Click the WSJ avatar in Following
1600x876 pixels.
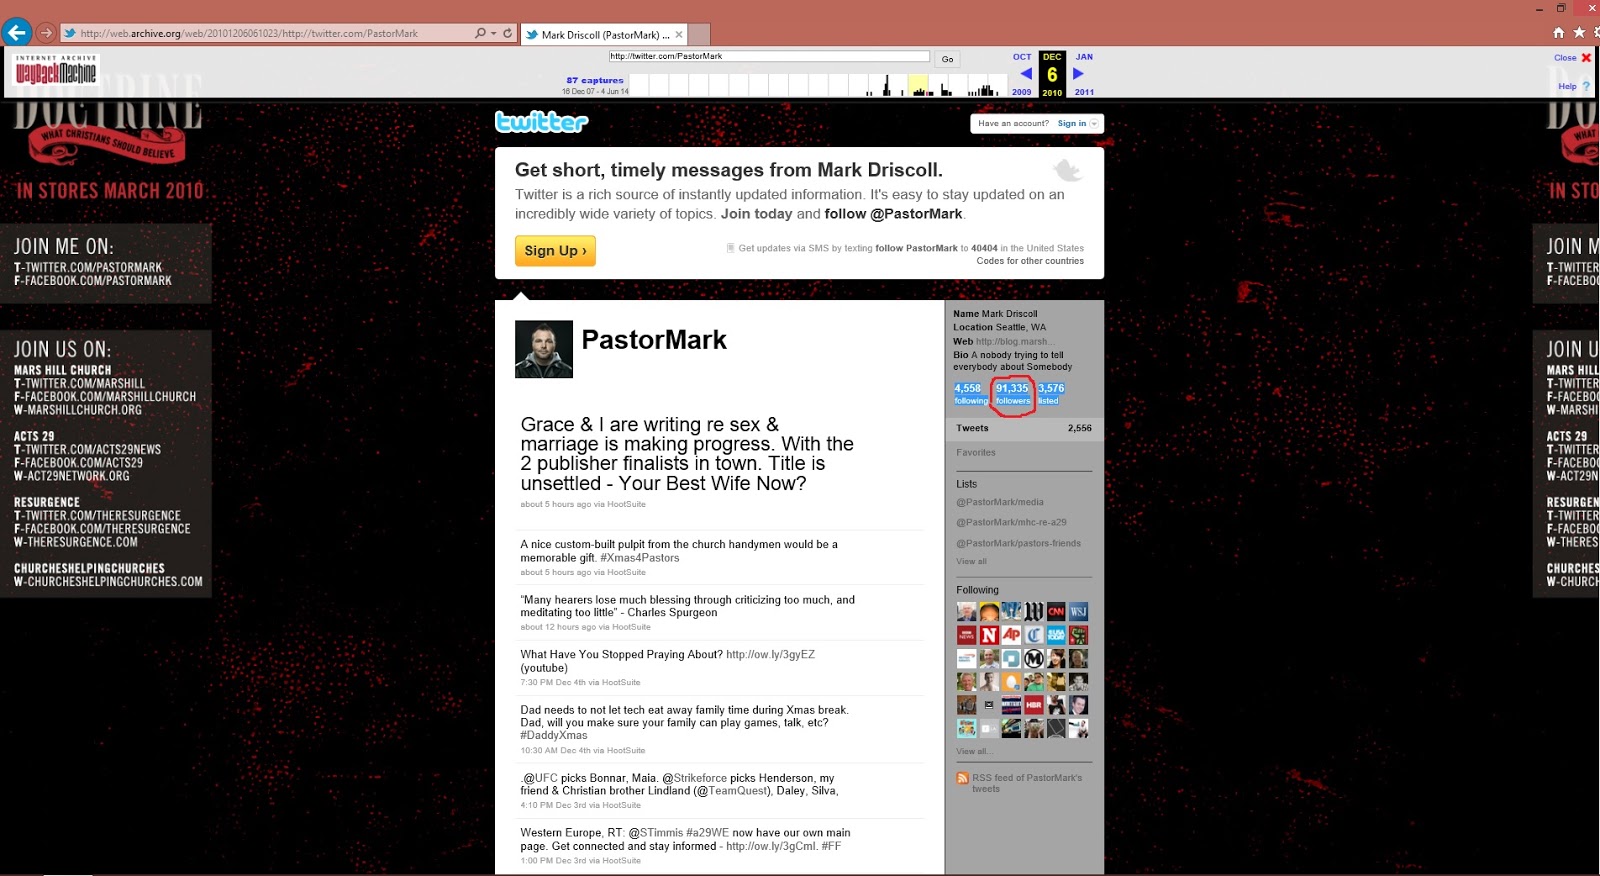click(x=1078, y=611)
